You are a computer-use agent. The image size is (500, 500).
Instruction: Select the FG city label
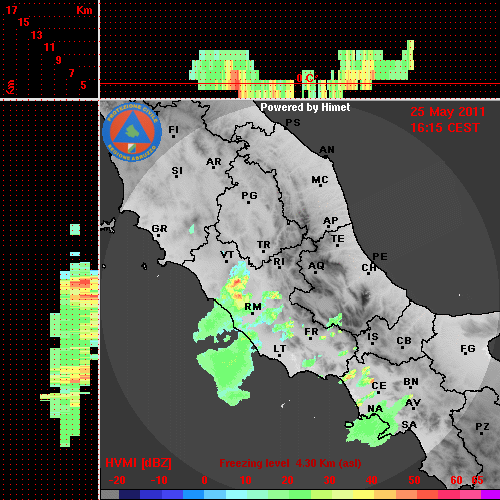[x=468, y=349]
